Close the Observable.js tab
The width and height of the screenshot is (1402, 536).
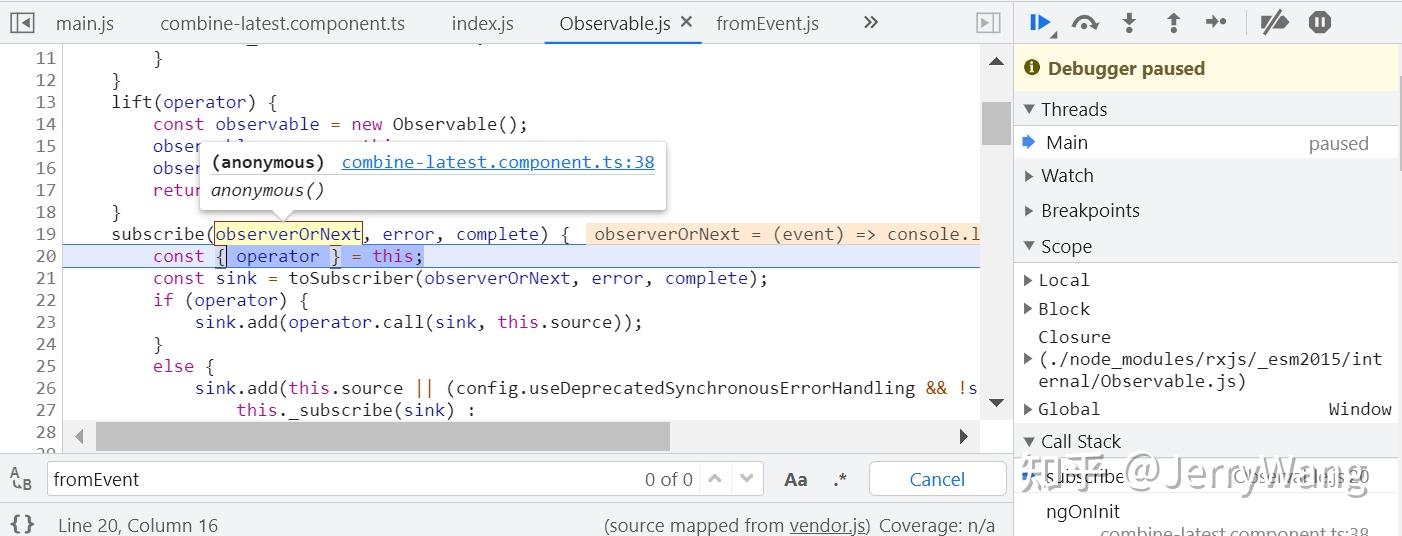point(686,21)
